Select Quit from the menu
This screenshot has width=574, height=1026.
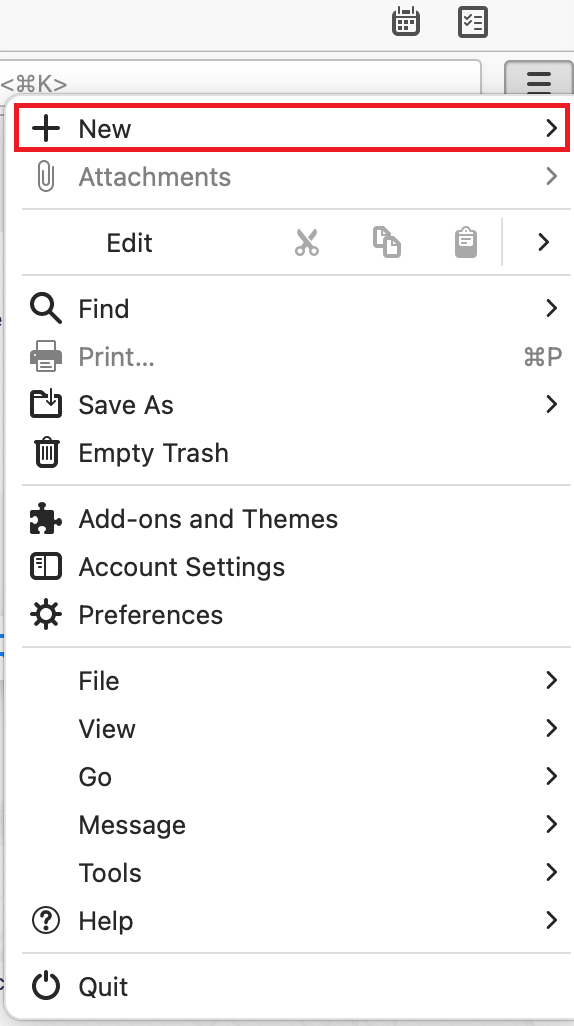click(292, 987)
